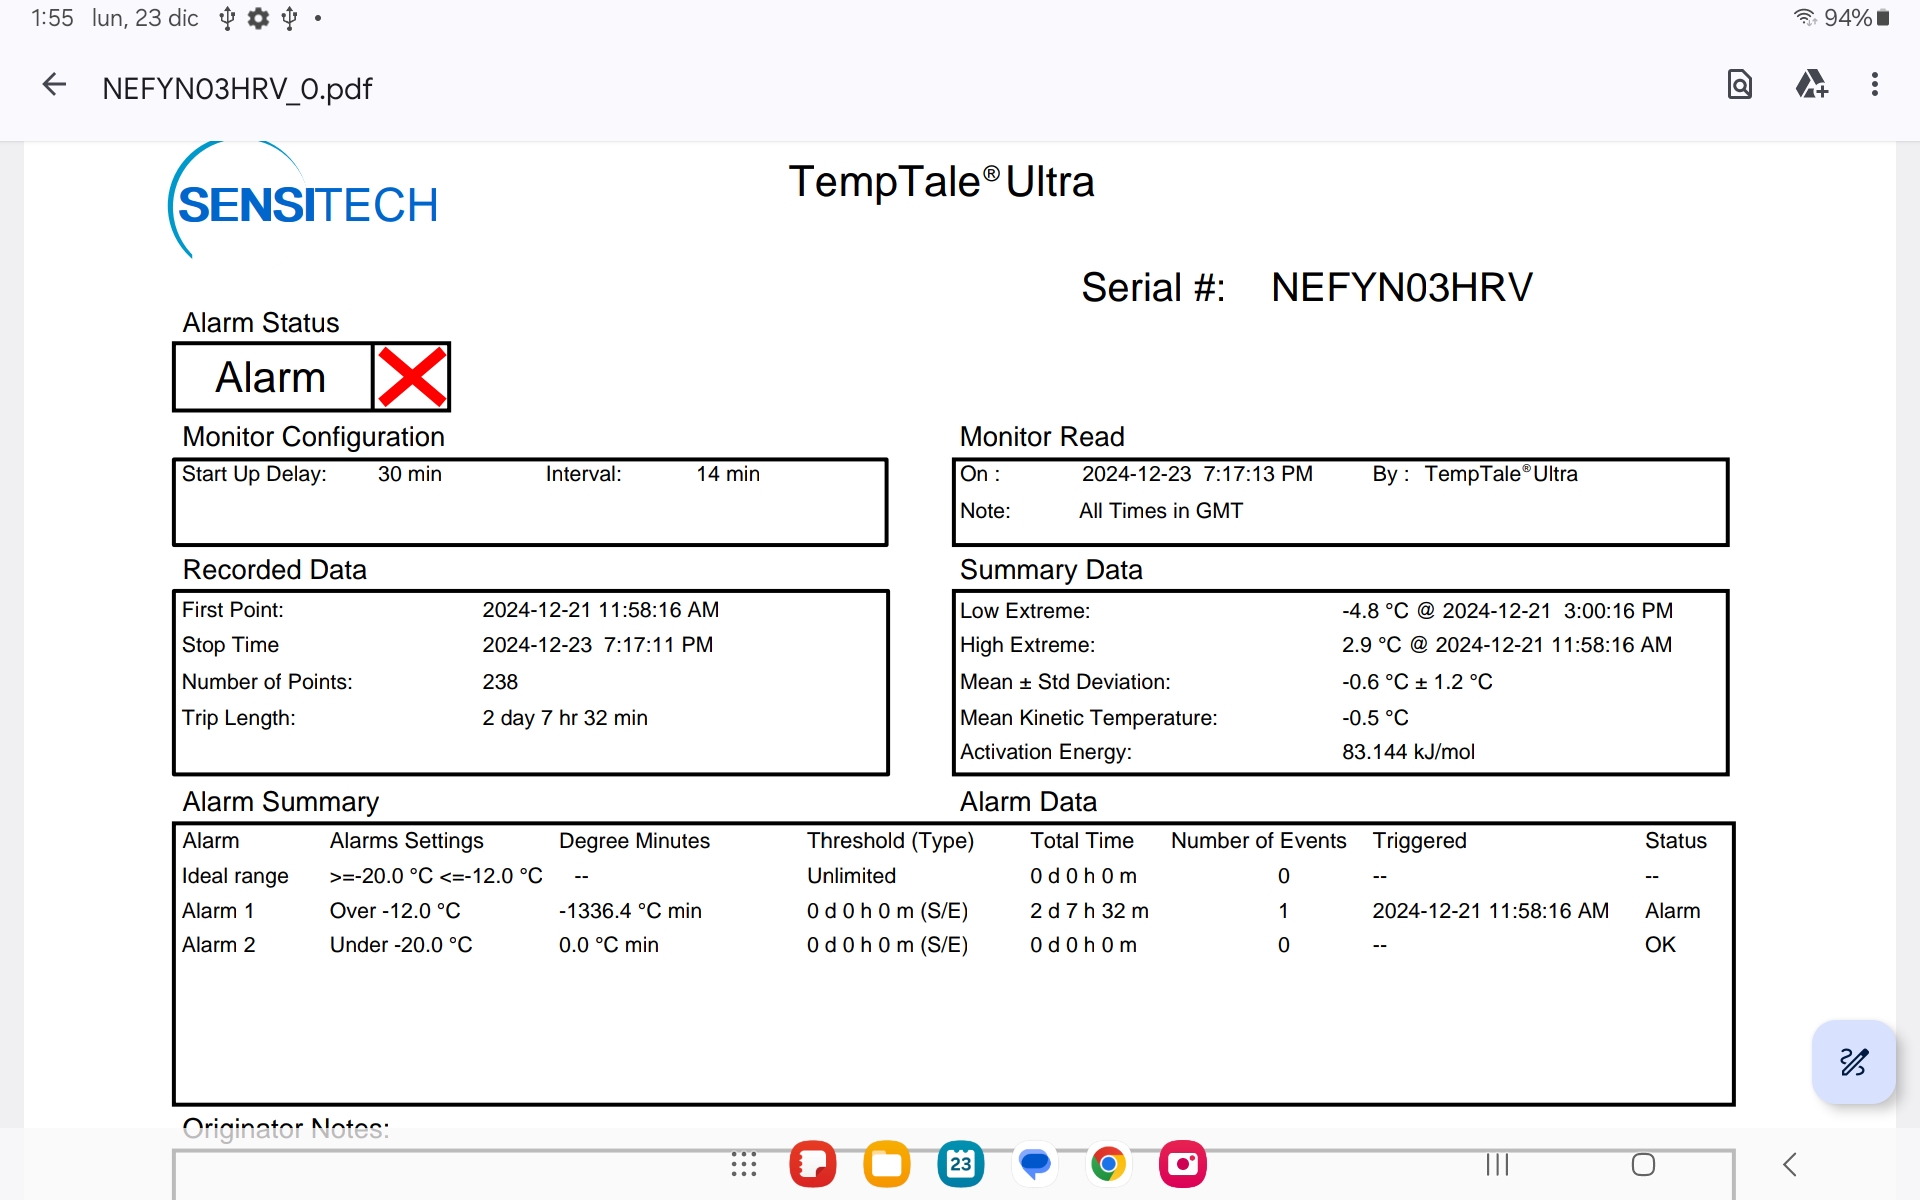
Task: Select First Point value 2024-12-21 11:58:16 AM
Action: pos(600,610)
